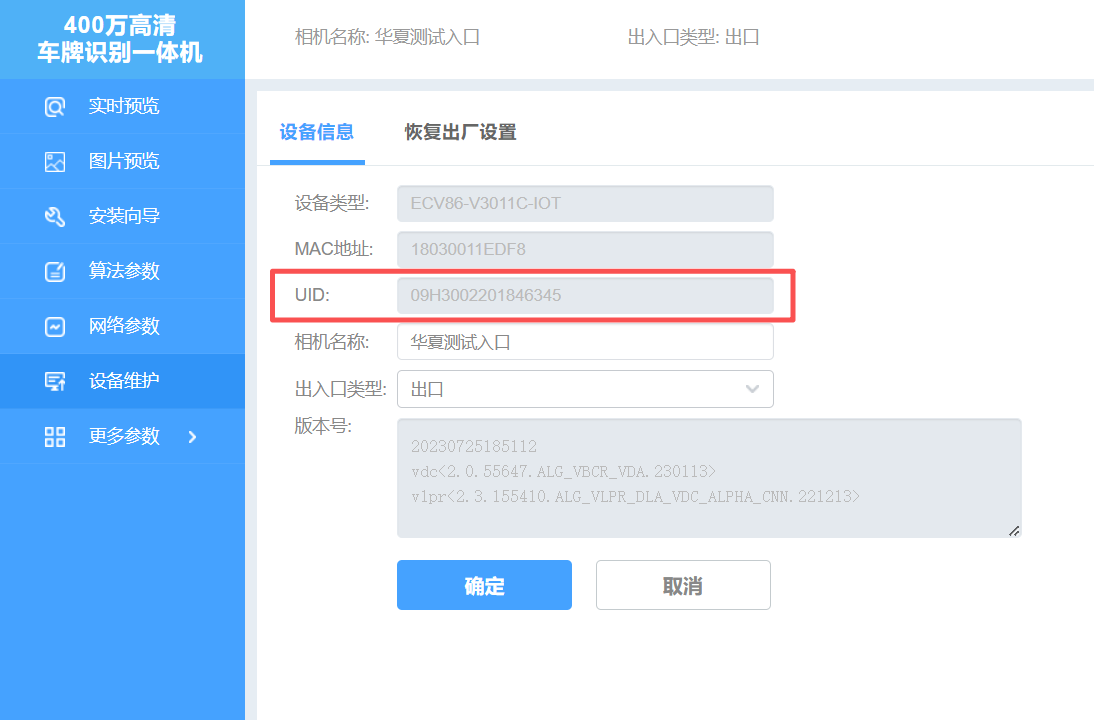Click the 设备类型 field ECV86-V3011C-IOT
This screenshot has width=1094, height=720.
tap(585, 204)
